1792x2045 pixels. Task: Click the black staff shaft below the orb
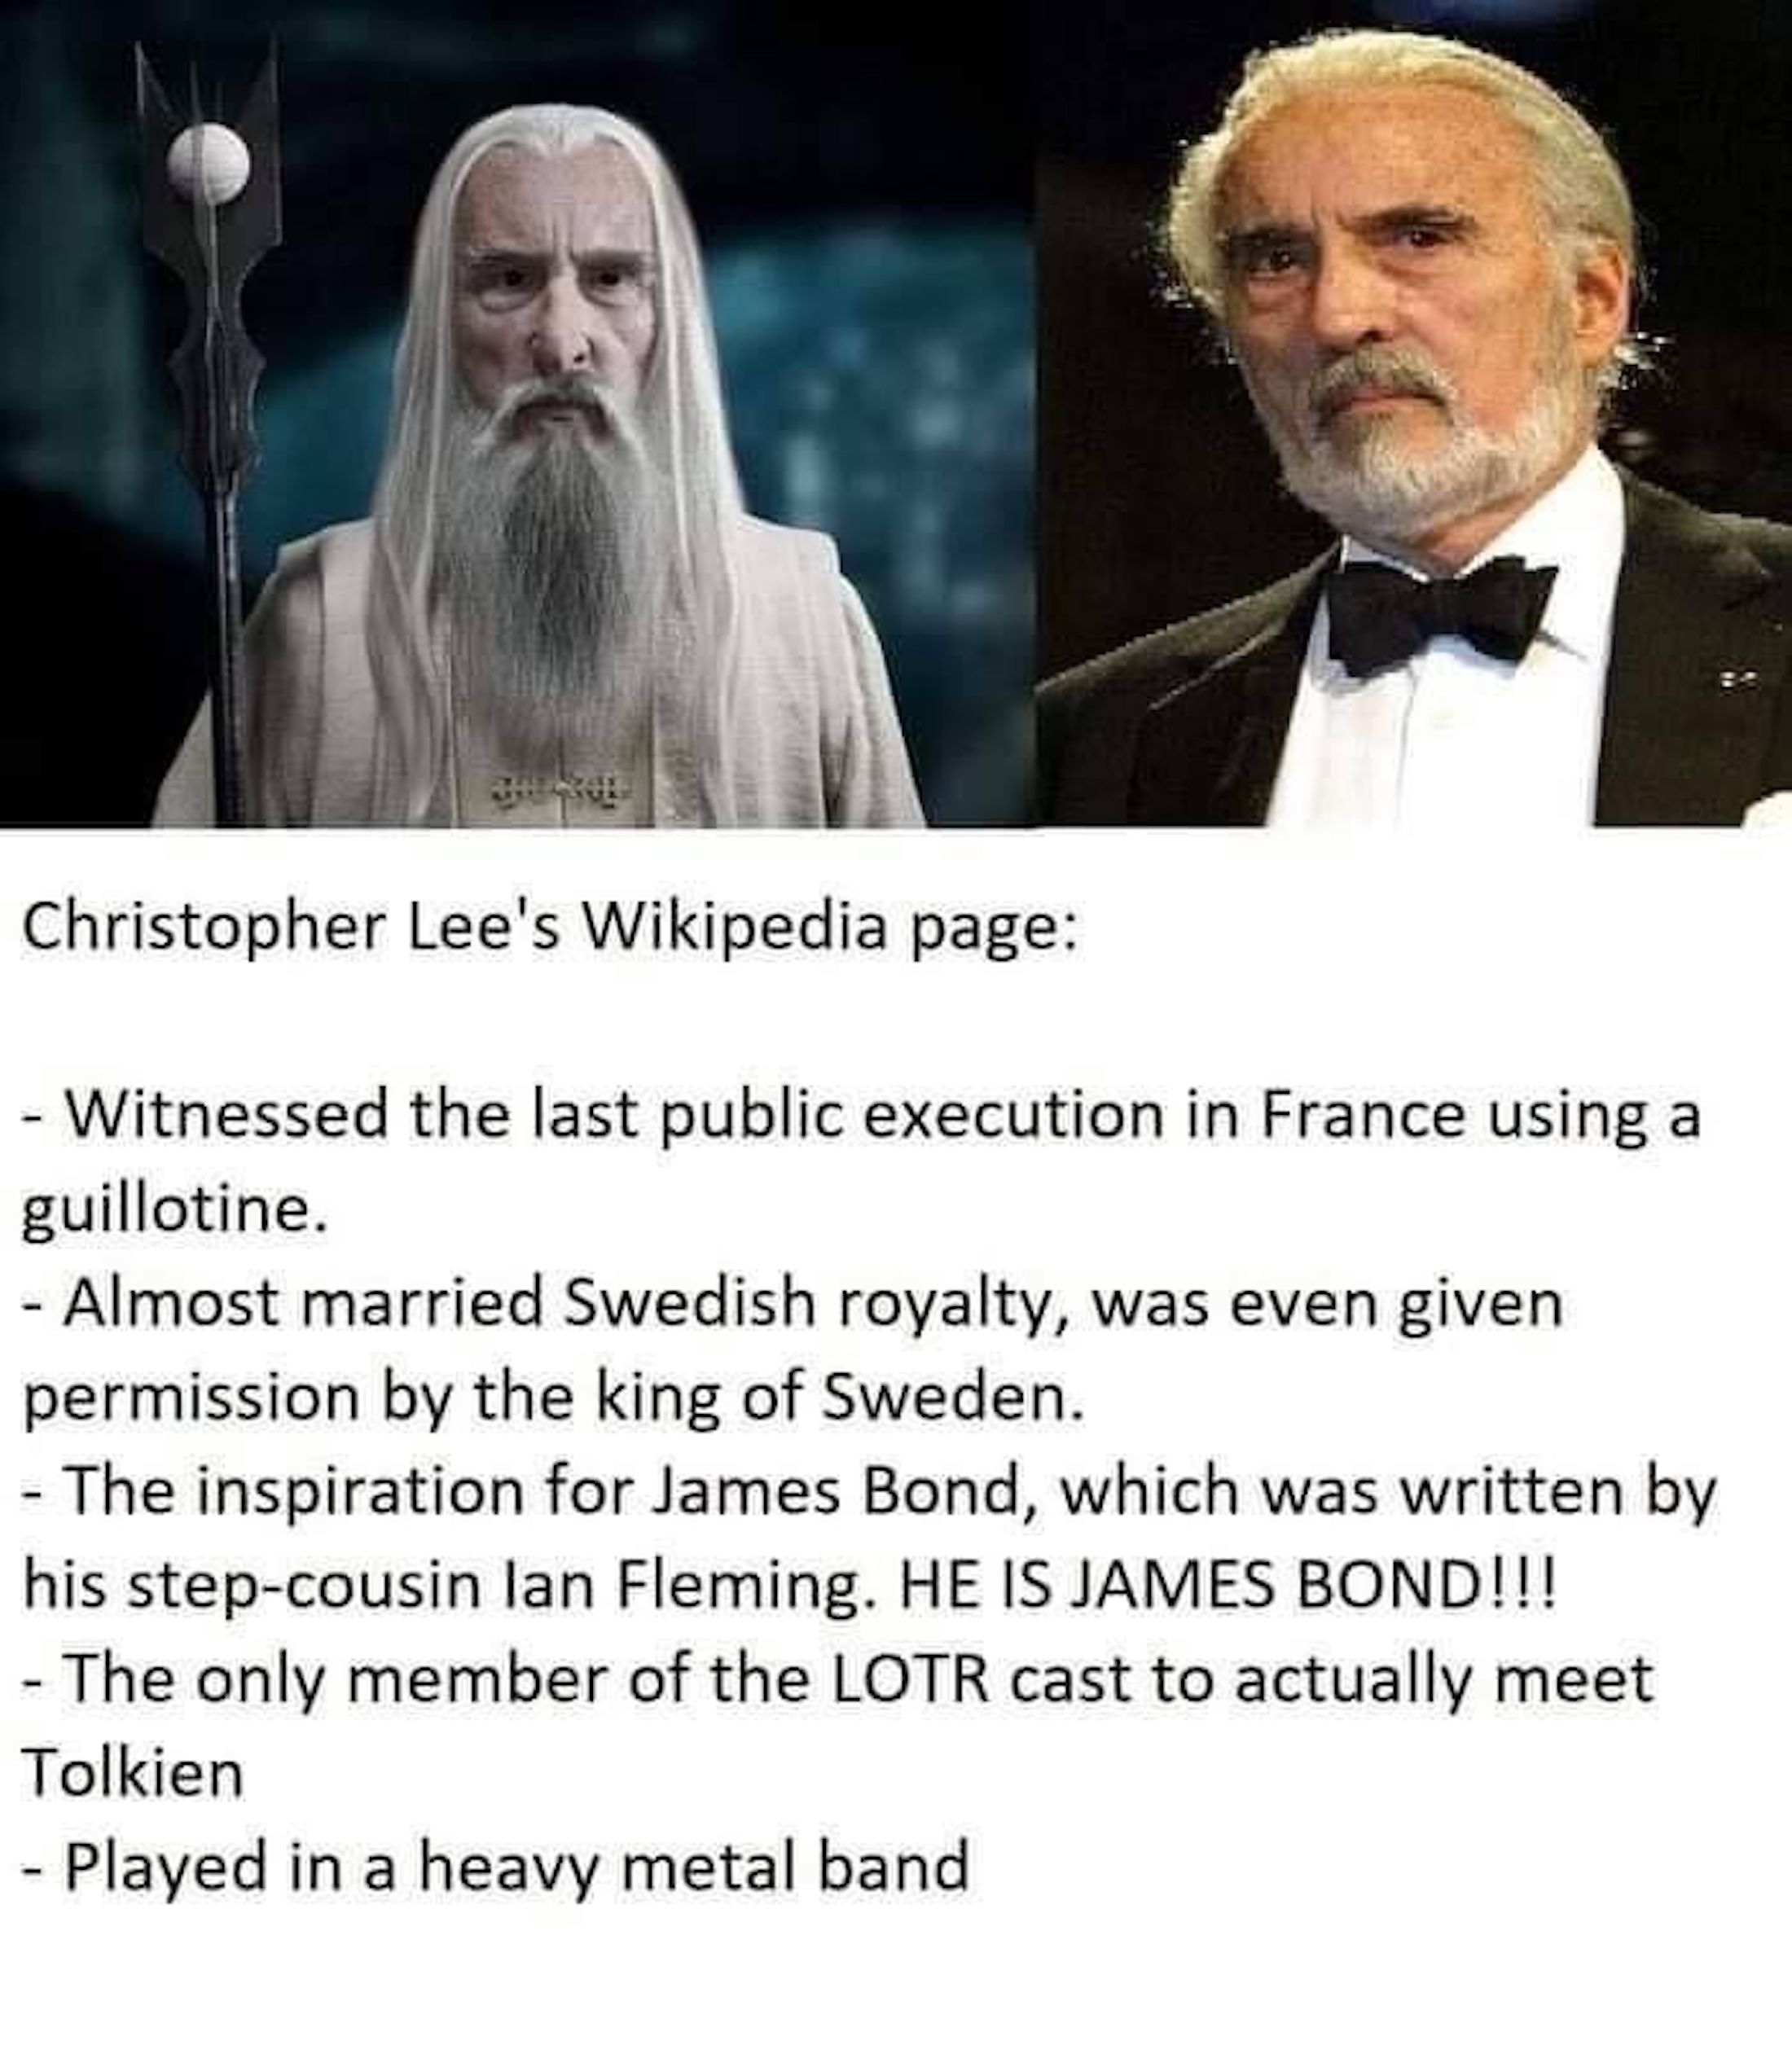point(225,520)
